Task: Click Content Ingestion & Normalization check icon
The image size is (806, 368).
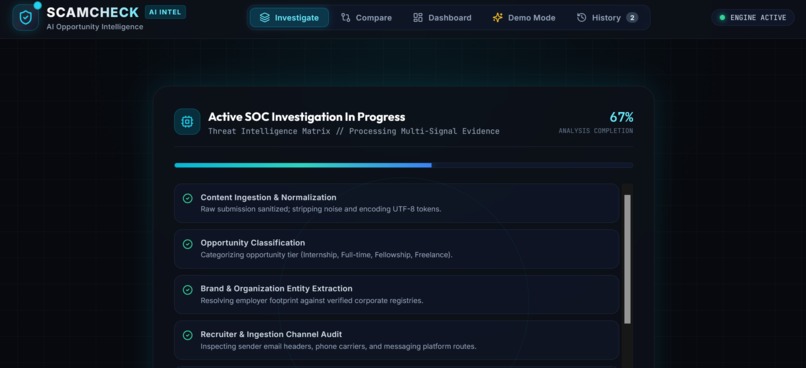Action: [x=188, y=198]
